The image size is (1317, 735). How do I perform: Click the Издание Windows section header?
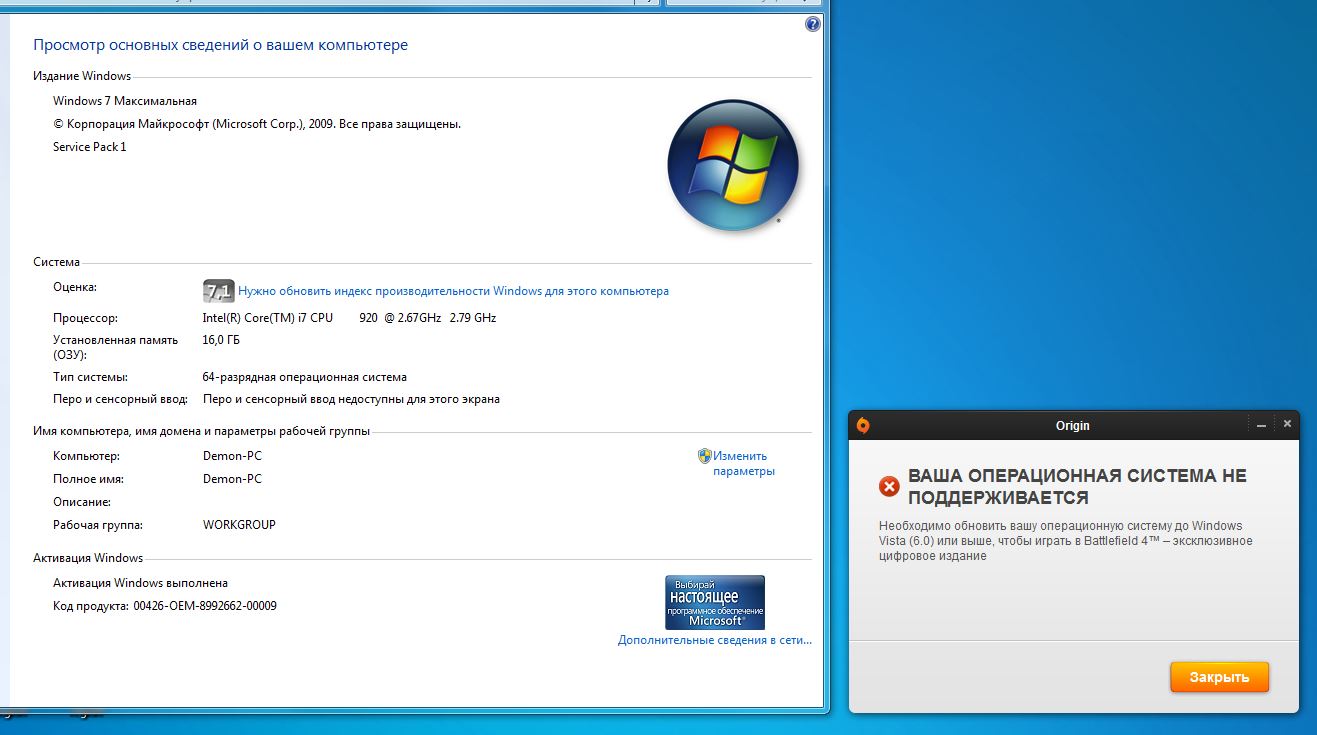(82, 76)
